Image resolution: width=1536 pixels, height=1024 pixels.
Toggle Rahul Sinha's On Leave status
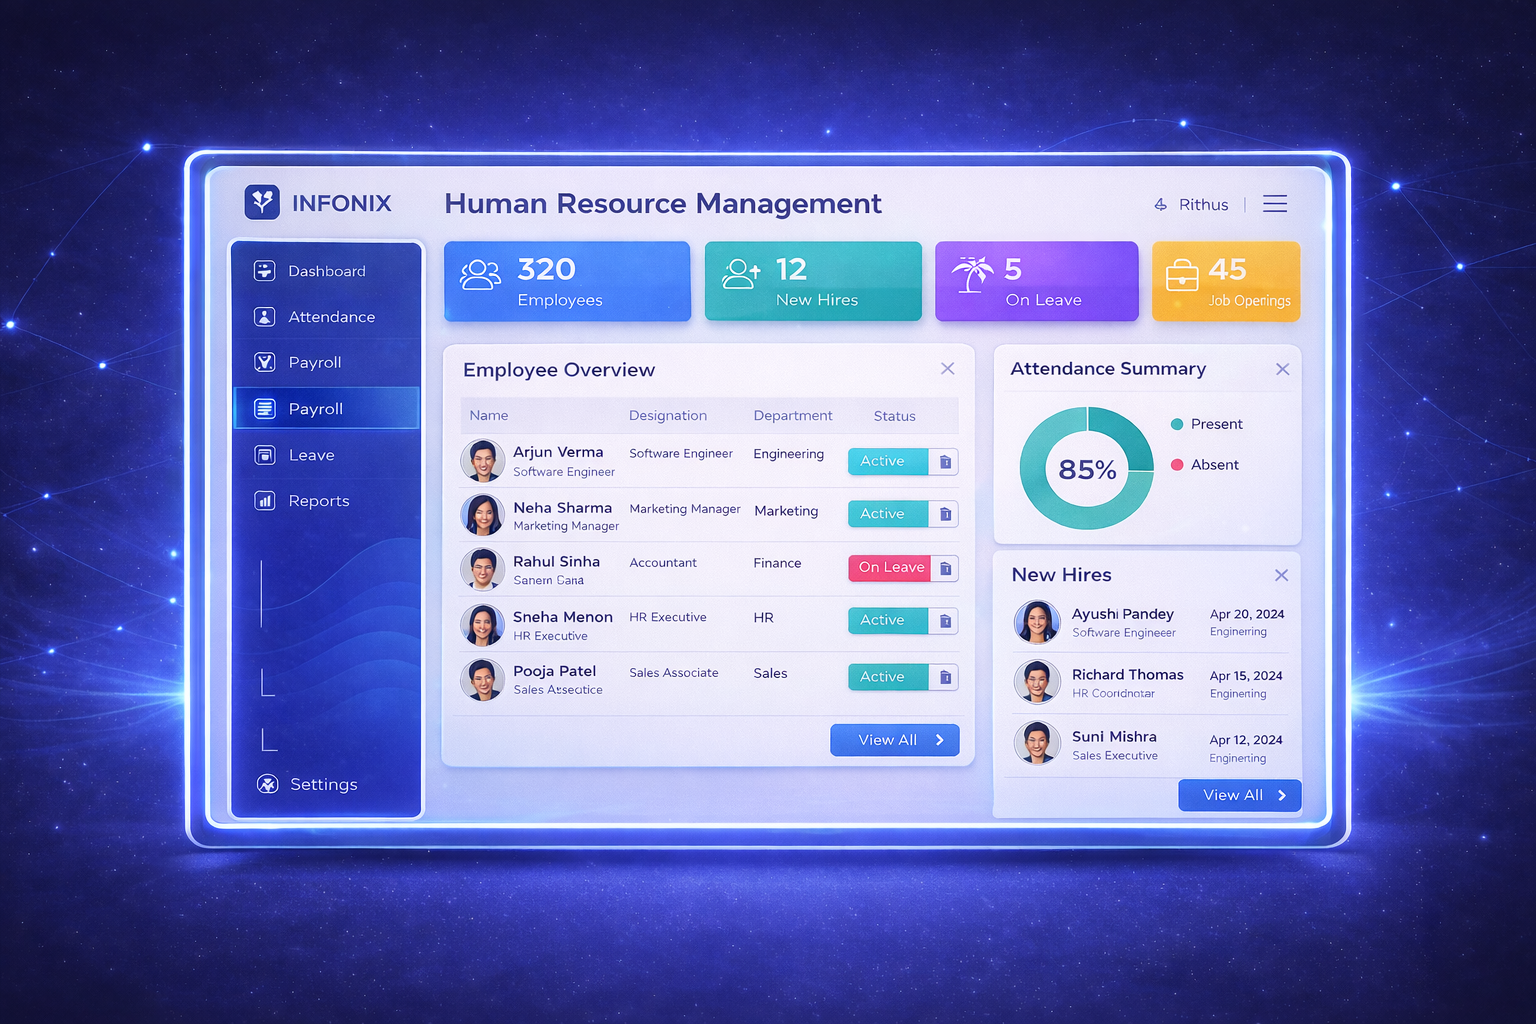[889, 568]
